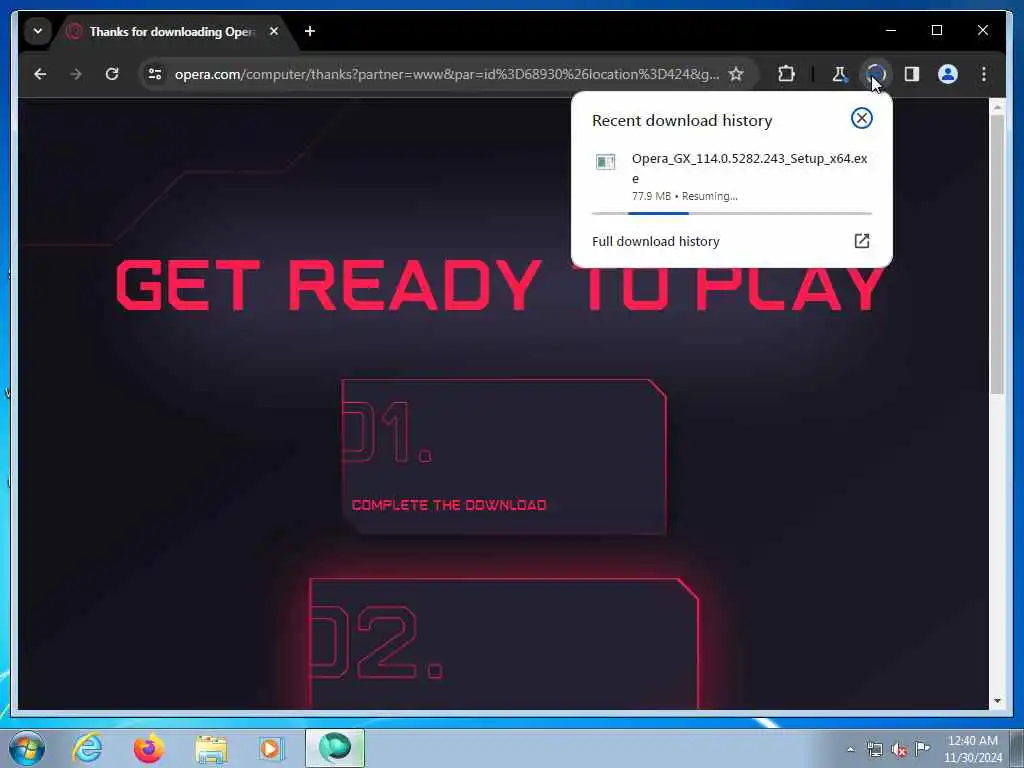Close the 'Thanks for downloading Opera' tab

[x=274, y=31]
